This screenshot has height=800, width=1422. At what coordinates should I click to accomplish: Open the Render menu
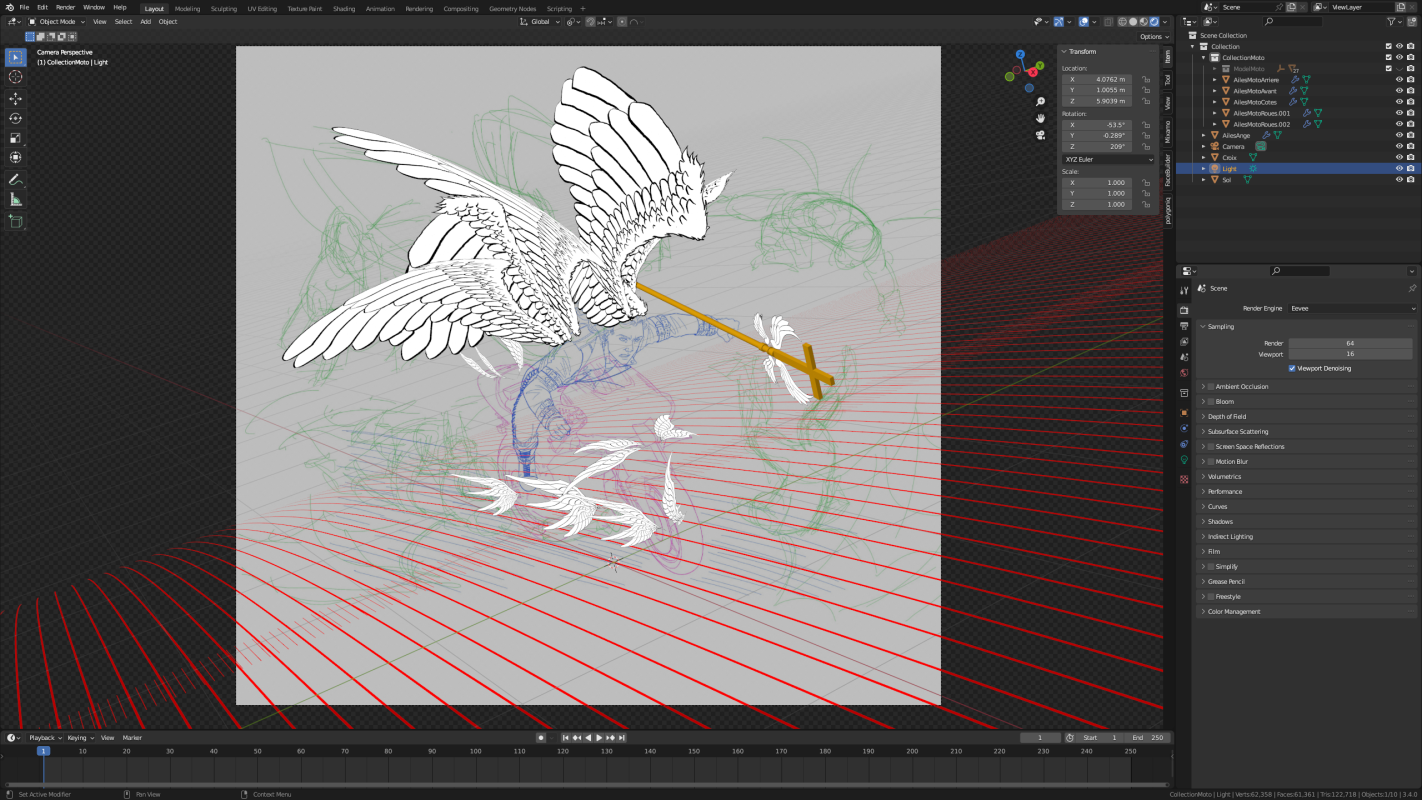[65, 7]
